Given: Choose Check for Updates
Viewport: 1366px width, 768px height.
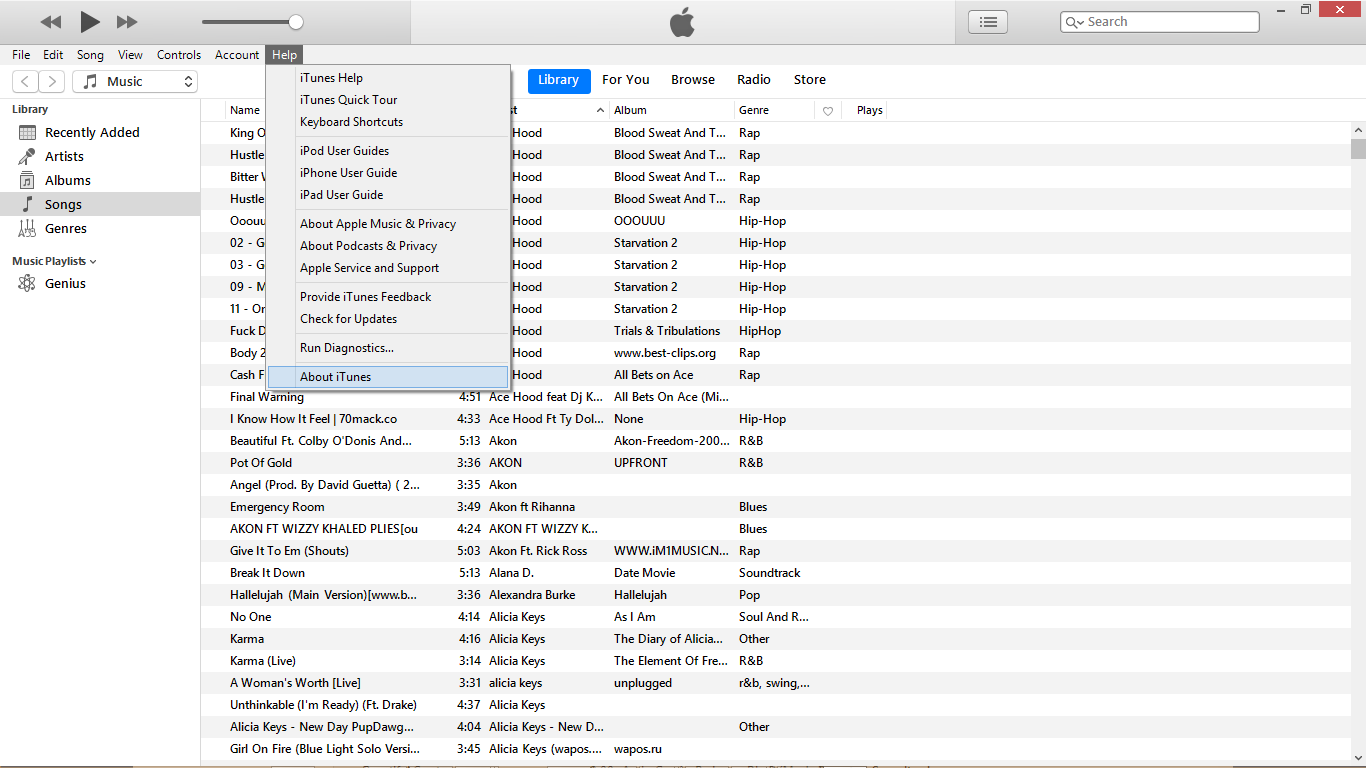Looking at the screenshot, I should click(x=388, y=319).
